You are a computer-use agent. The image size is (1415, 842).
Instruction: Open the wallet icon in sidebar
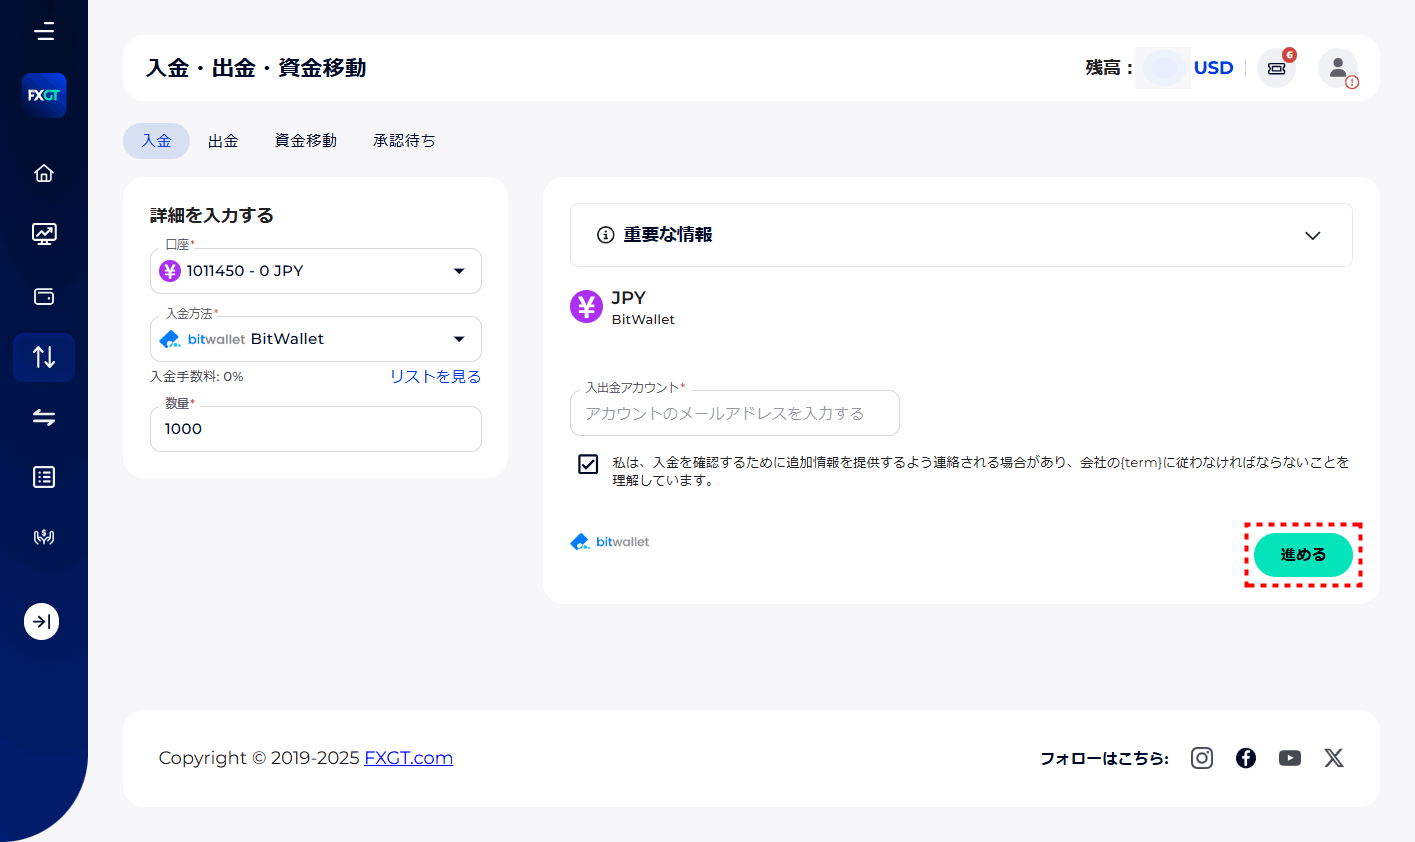pyautogui.click(x=44, y=296)
